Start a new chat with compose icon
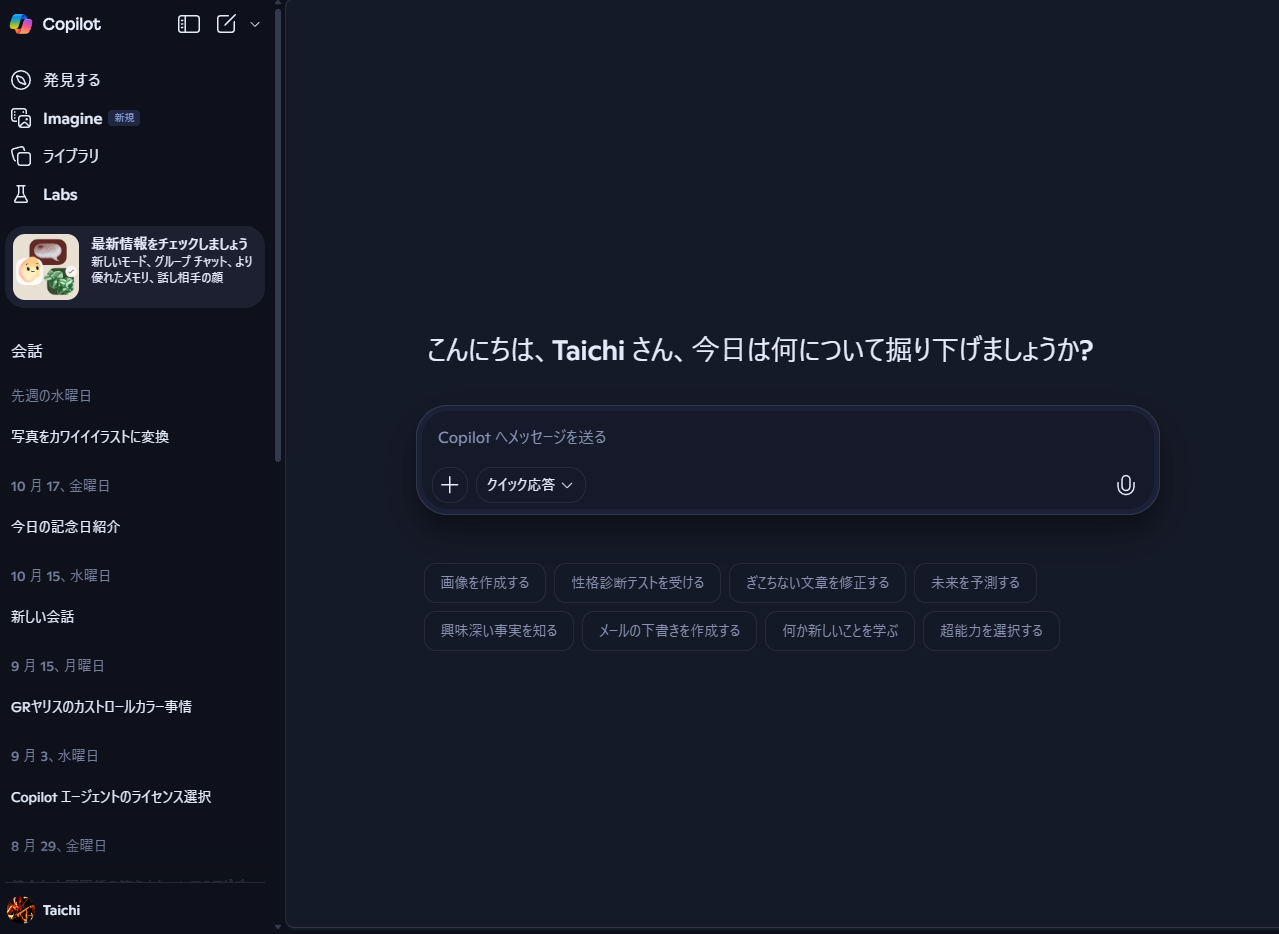The height and width of the screenshot is (934, 1279). pyautogui.click(x=226, y=24)
